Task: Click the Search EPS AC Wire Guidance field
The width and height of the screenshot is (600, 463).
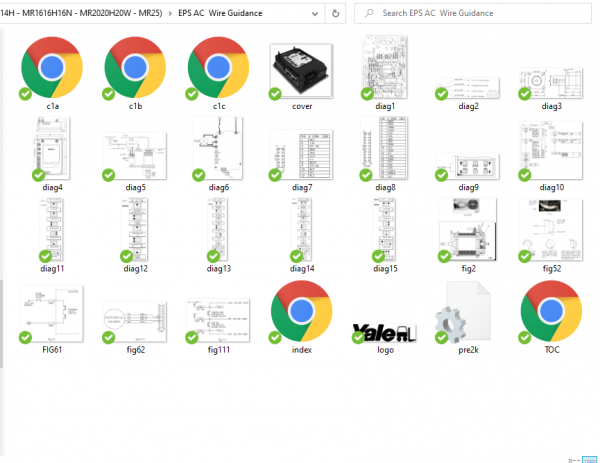Action: click(473, 13)
